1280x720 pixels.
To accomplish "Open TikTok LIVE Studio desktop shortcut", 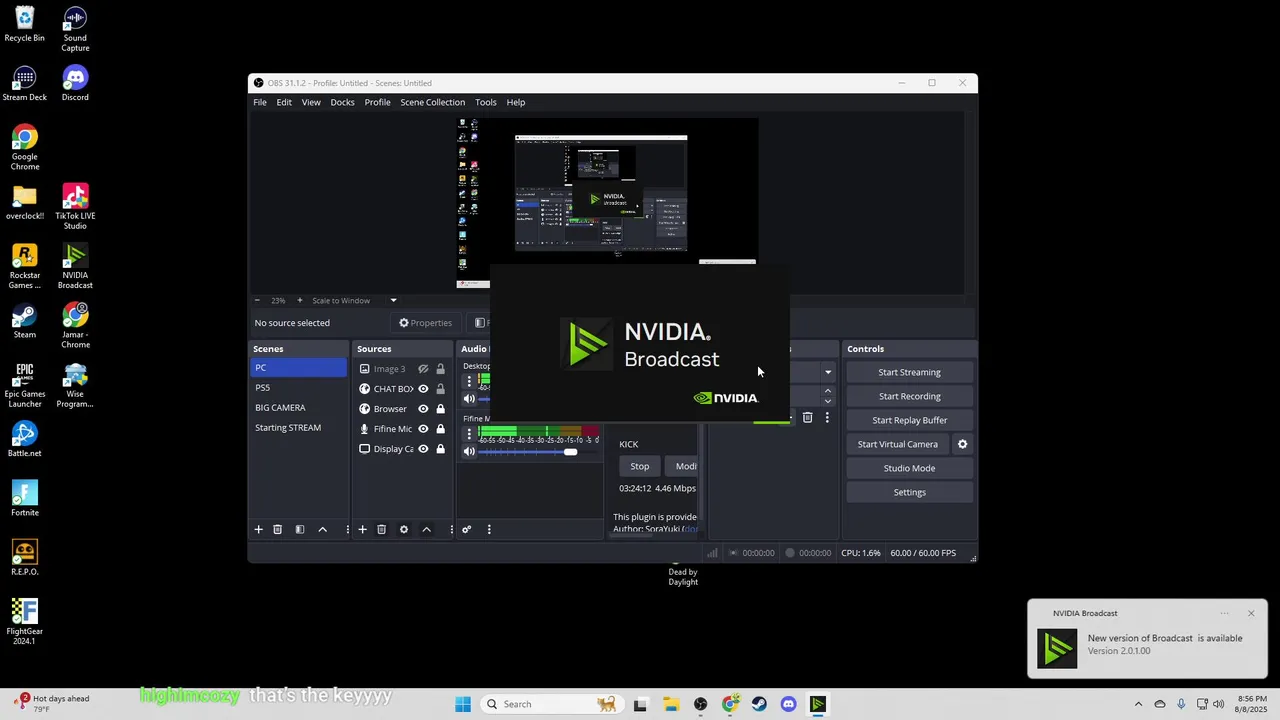I will coord(75,206).
